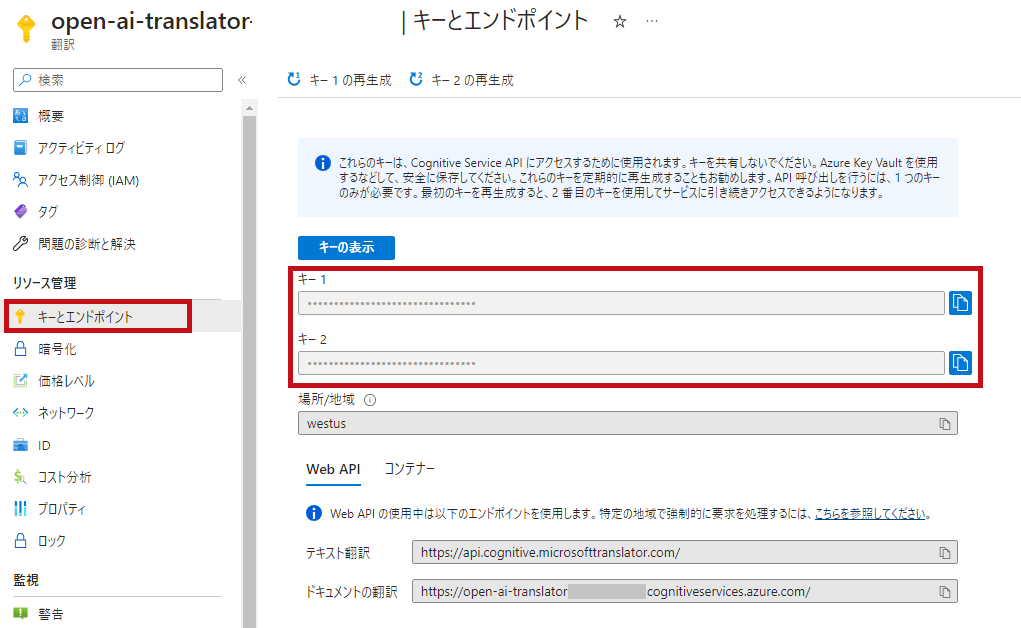Viewport: 1021px width, 628px height.
Task: Click the yellow key resource icon
Action: [x=27, y=28]
